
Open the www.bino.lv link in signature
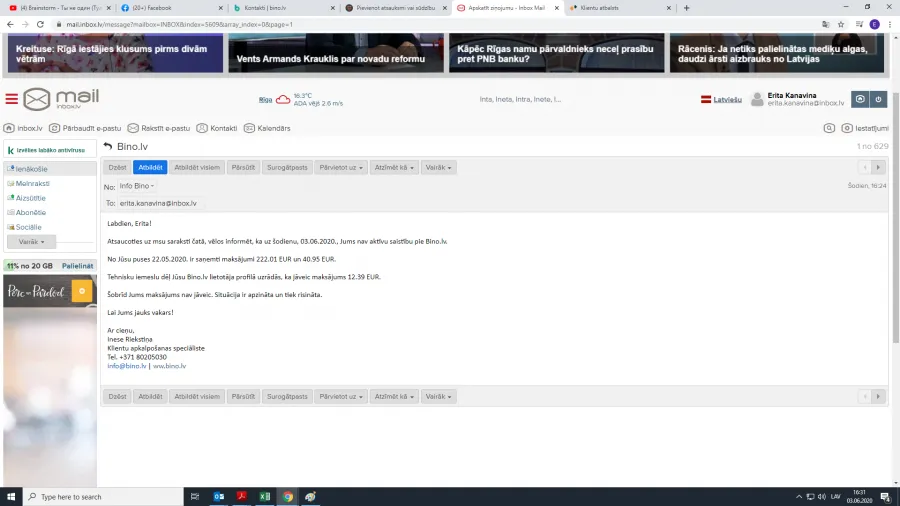pyautogui.click(x=169, y=366)
